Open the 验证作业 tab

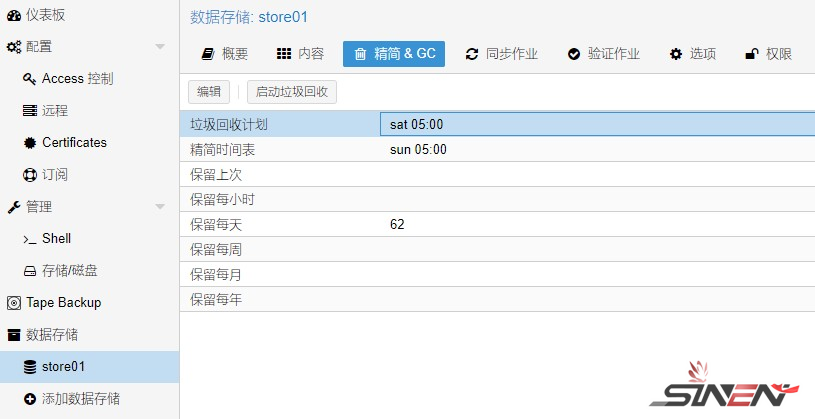(x=603, y=54)
